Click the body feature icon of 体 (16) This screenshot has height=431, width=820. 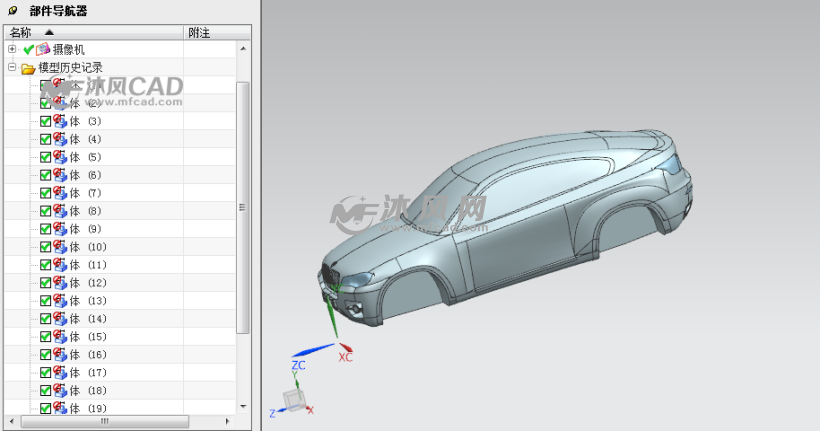point(60,355)
